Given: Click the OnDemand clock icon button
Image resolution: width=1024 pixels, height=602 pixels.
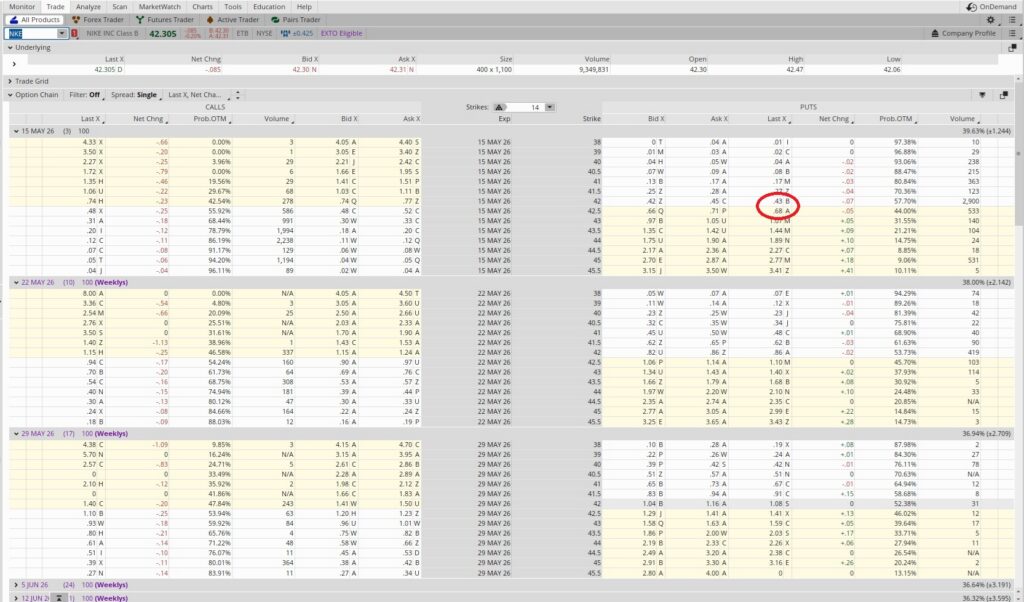Looking at the screenshot, I should coord(971,7).
